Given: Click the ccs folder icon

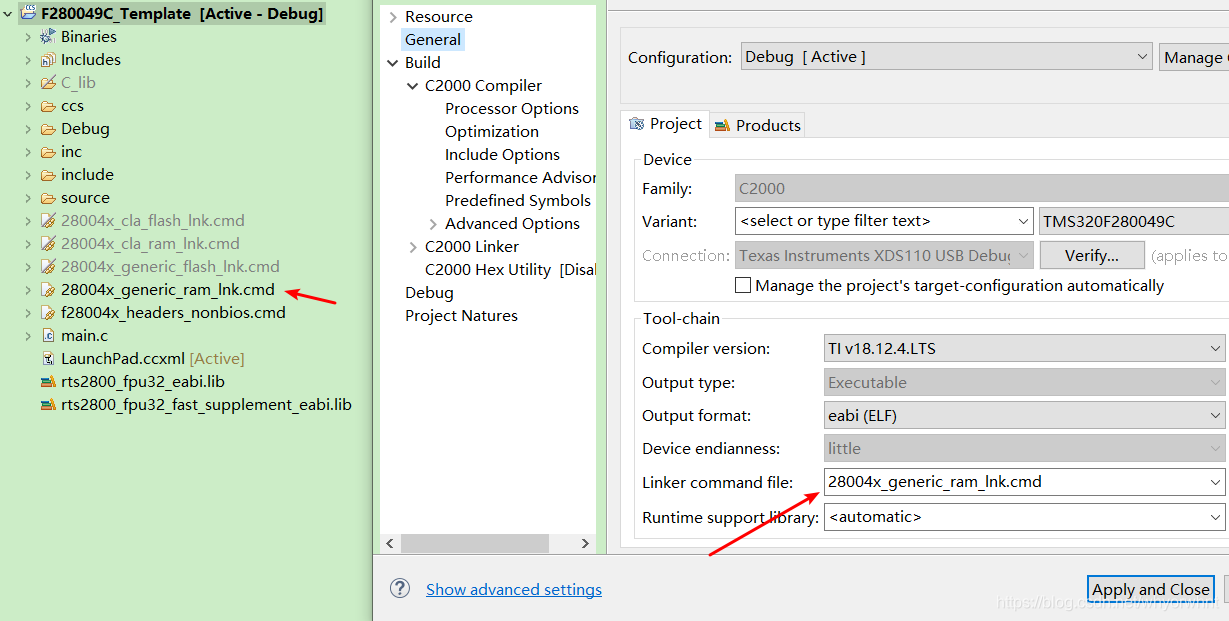Looking at the screenshot, I should pos(48,105).
